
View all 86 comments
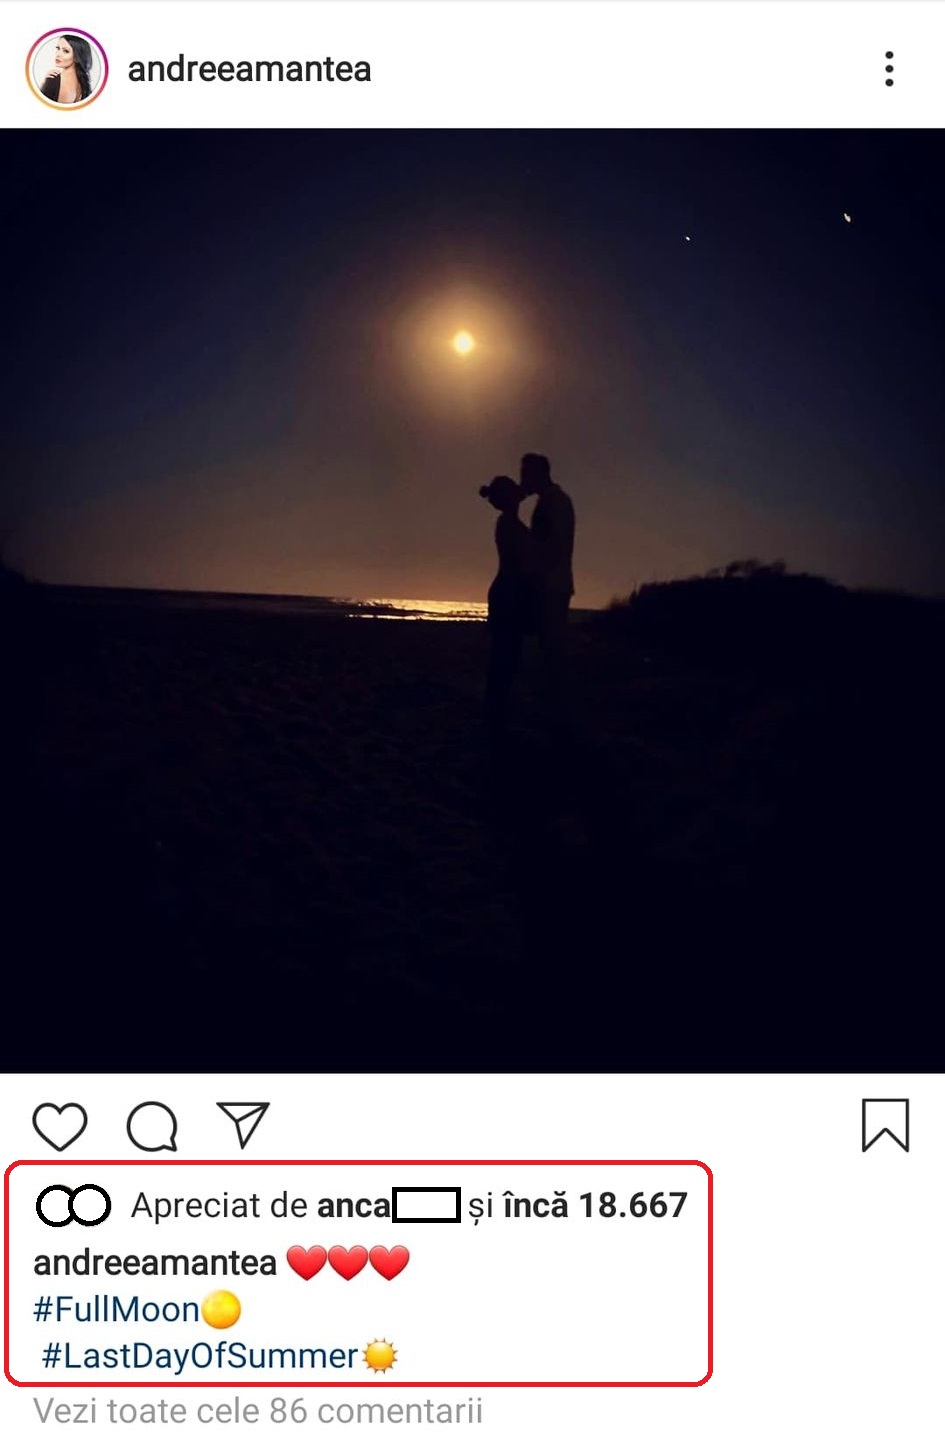pyautogui.click(x=258, y=1411)
